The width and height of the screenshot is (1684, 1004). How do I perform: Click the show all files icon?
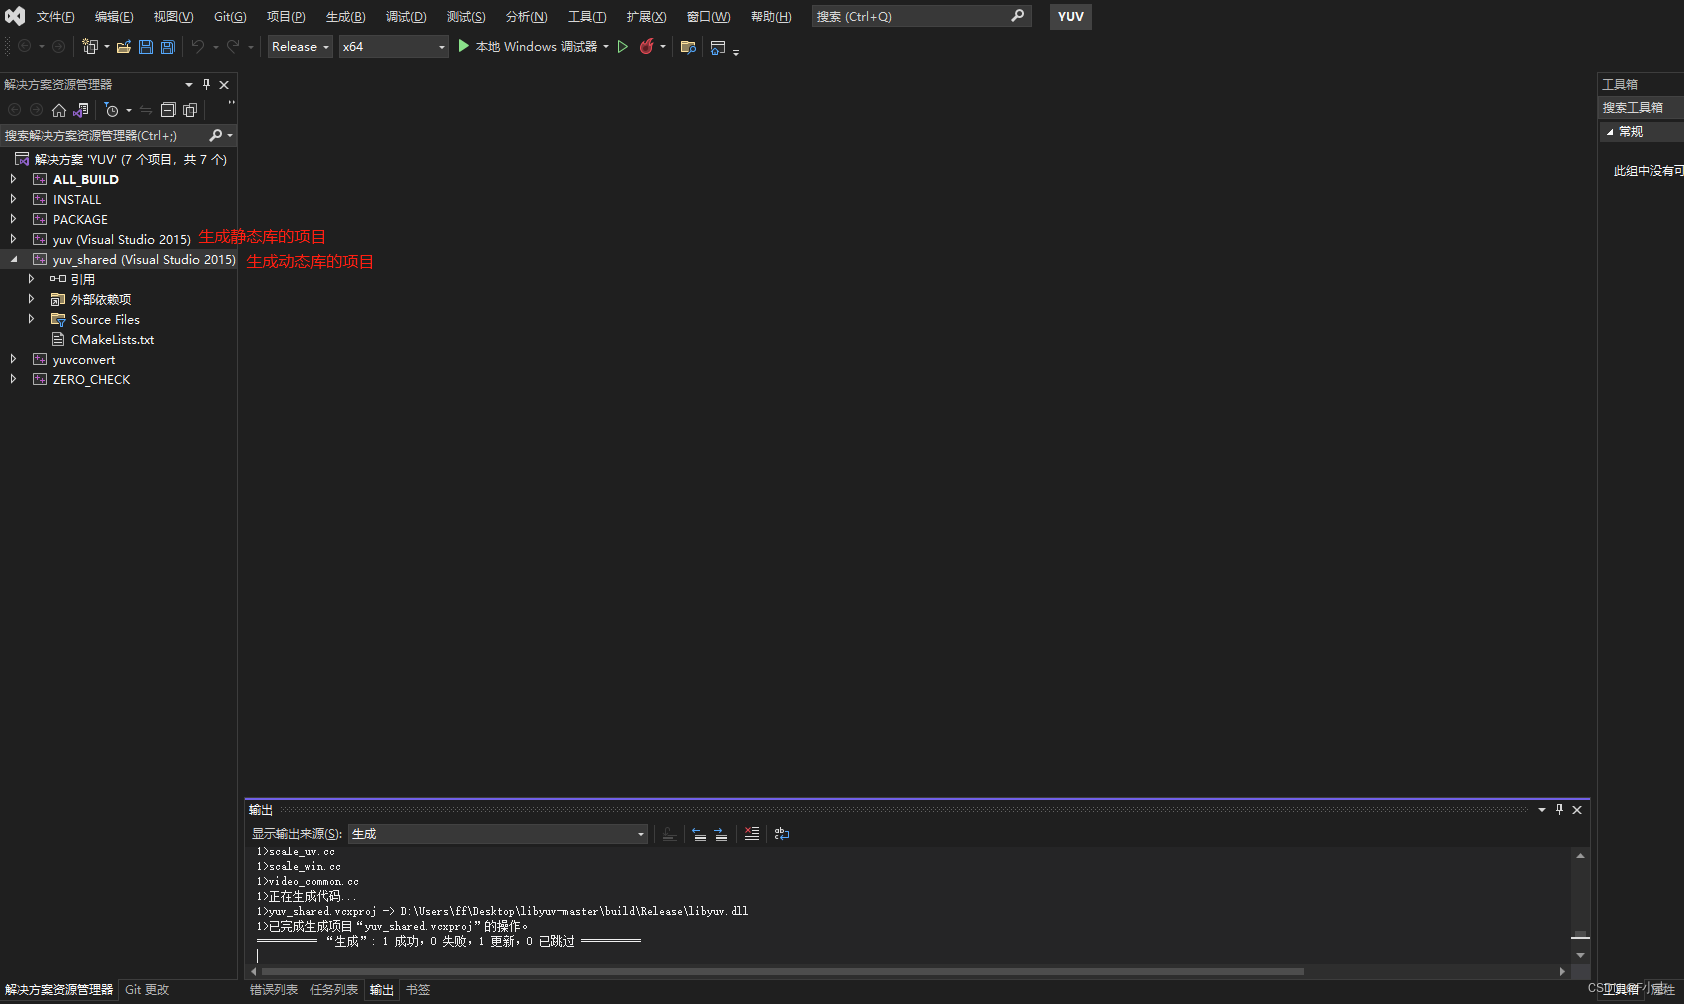pos(190,110)
